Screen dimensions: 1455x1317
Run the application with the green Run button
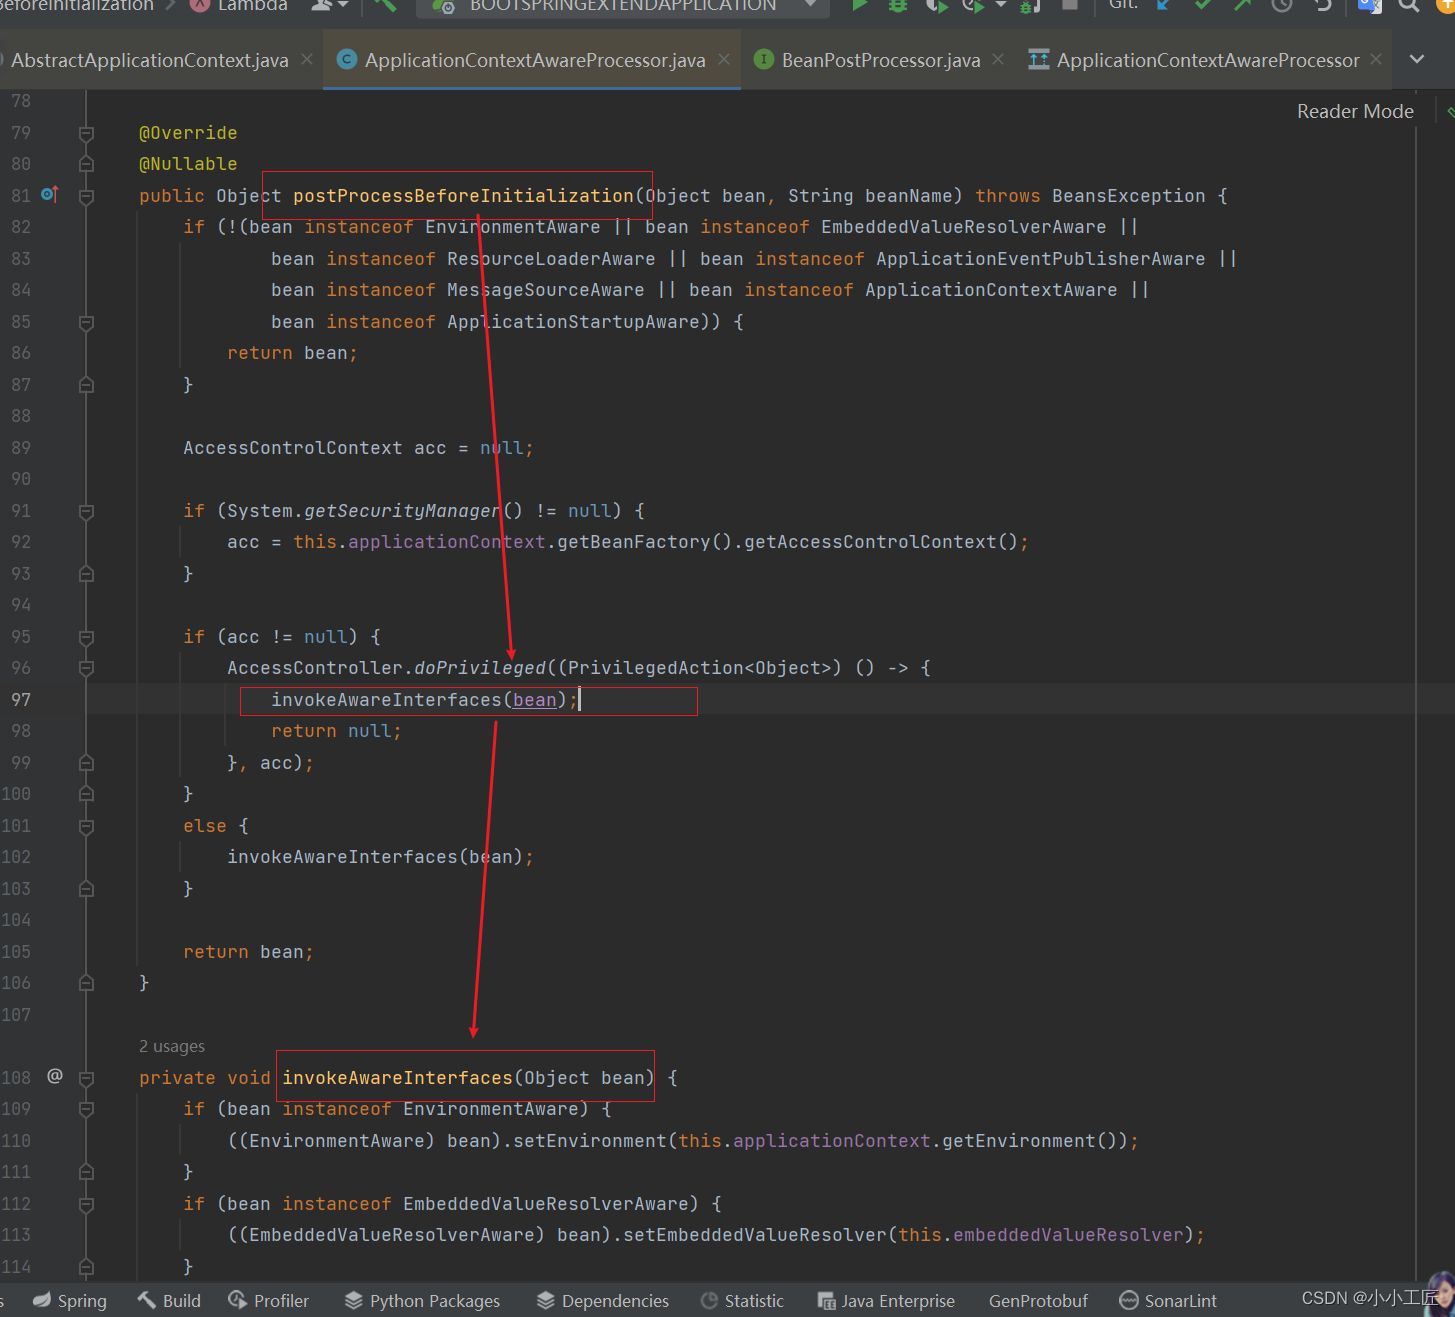pyautogui.click(x=859, y=5)
